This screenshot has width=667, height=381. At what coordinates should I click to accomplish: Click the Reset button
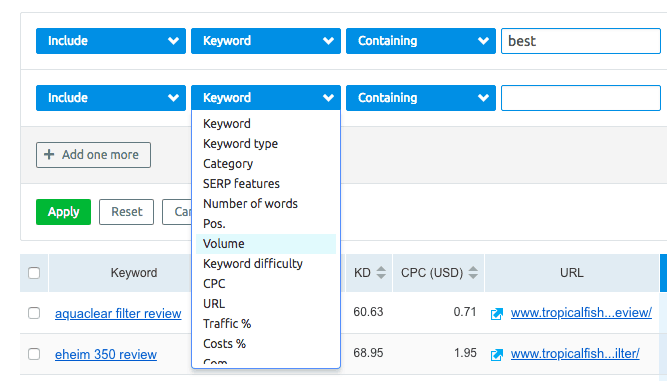coord(126,212)
